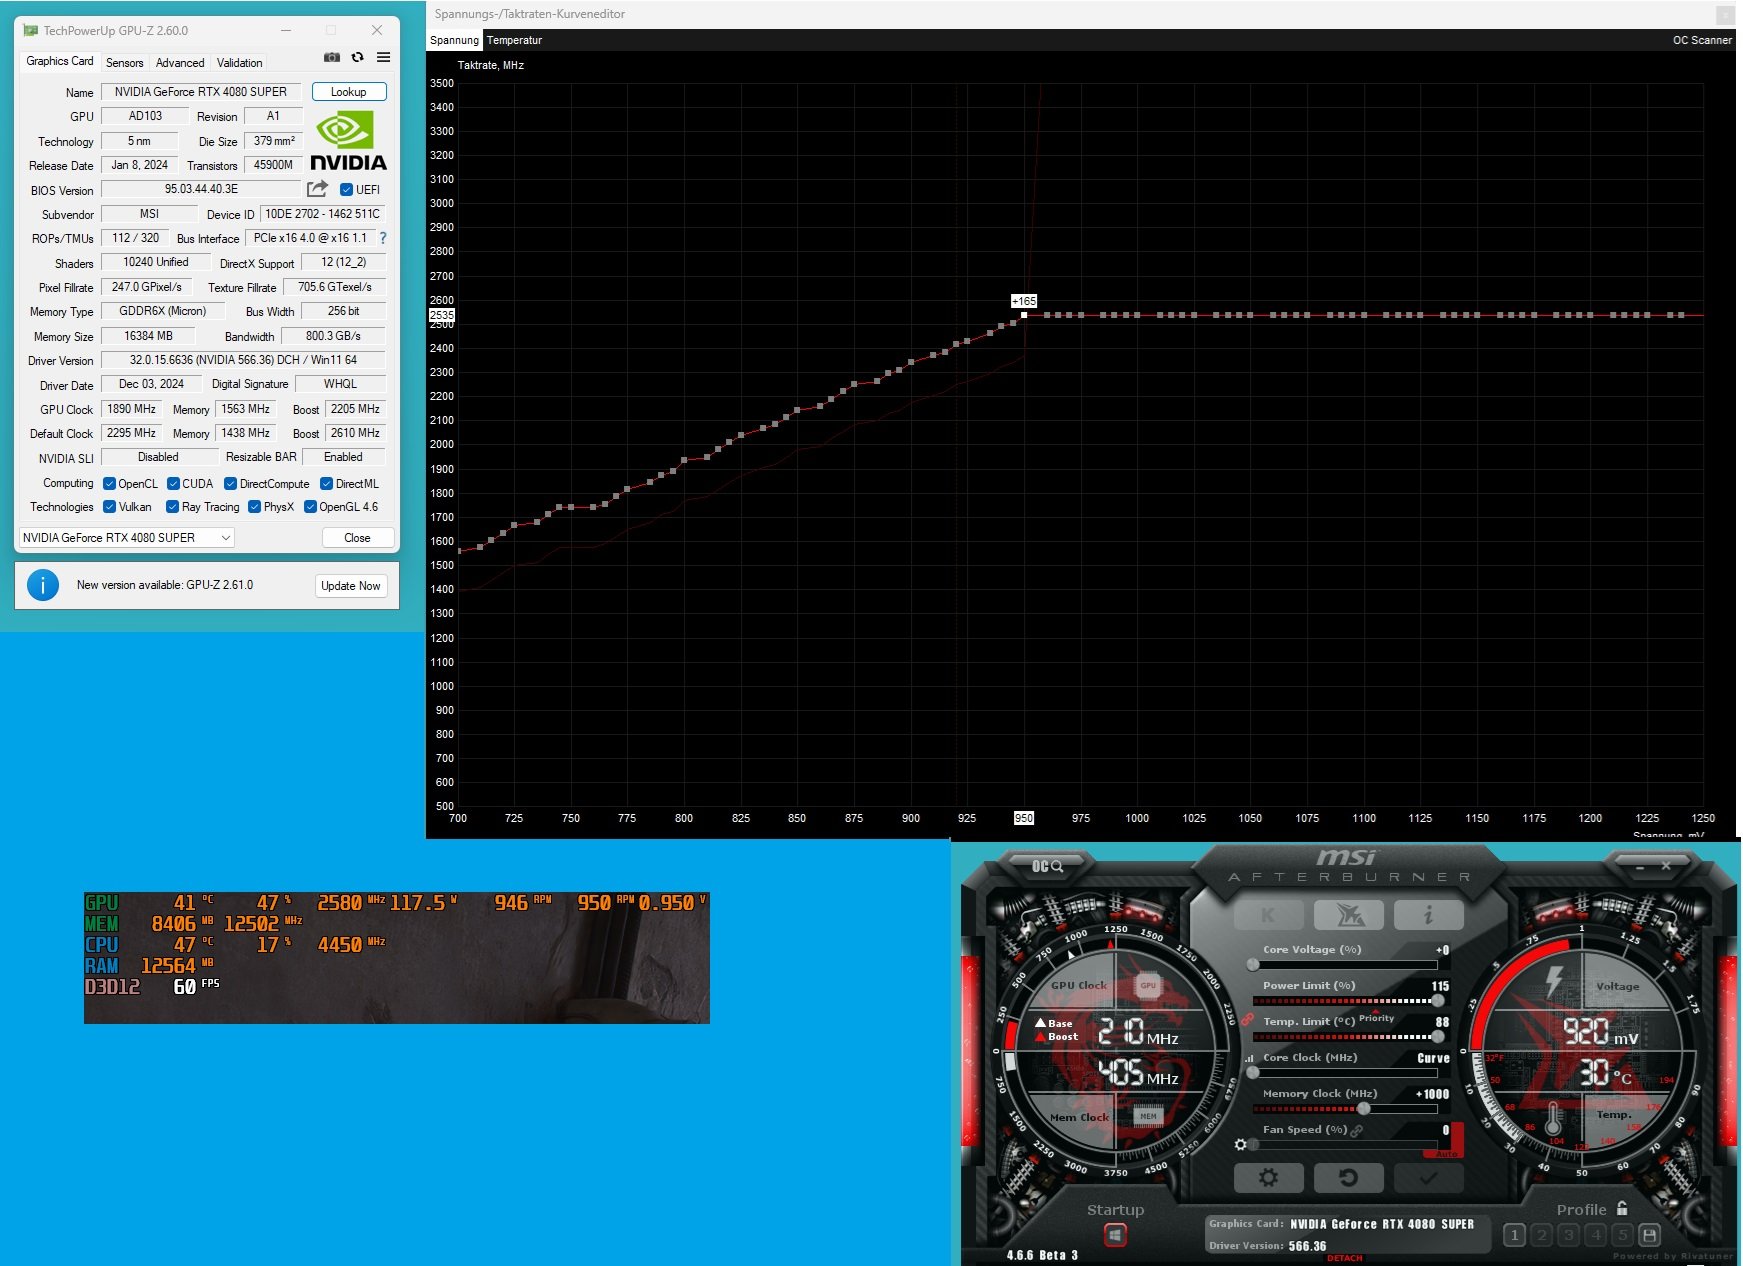This screenshot has height=1266, width=1743.
Task: Click the red link icon beside Temp. Limit
Action: click(1247, 1020)
